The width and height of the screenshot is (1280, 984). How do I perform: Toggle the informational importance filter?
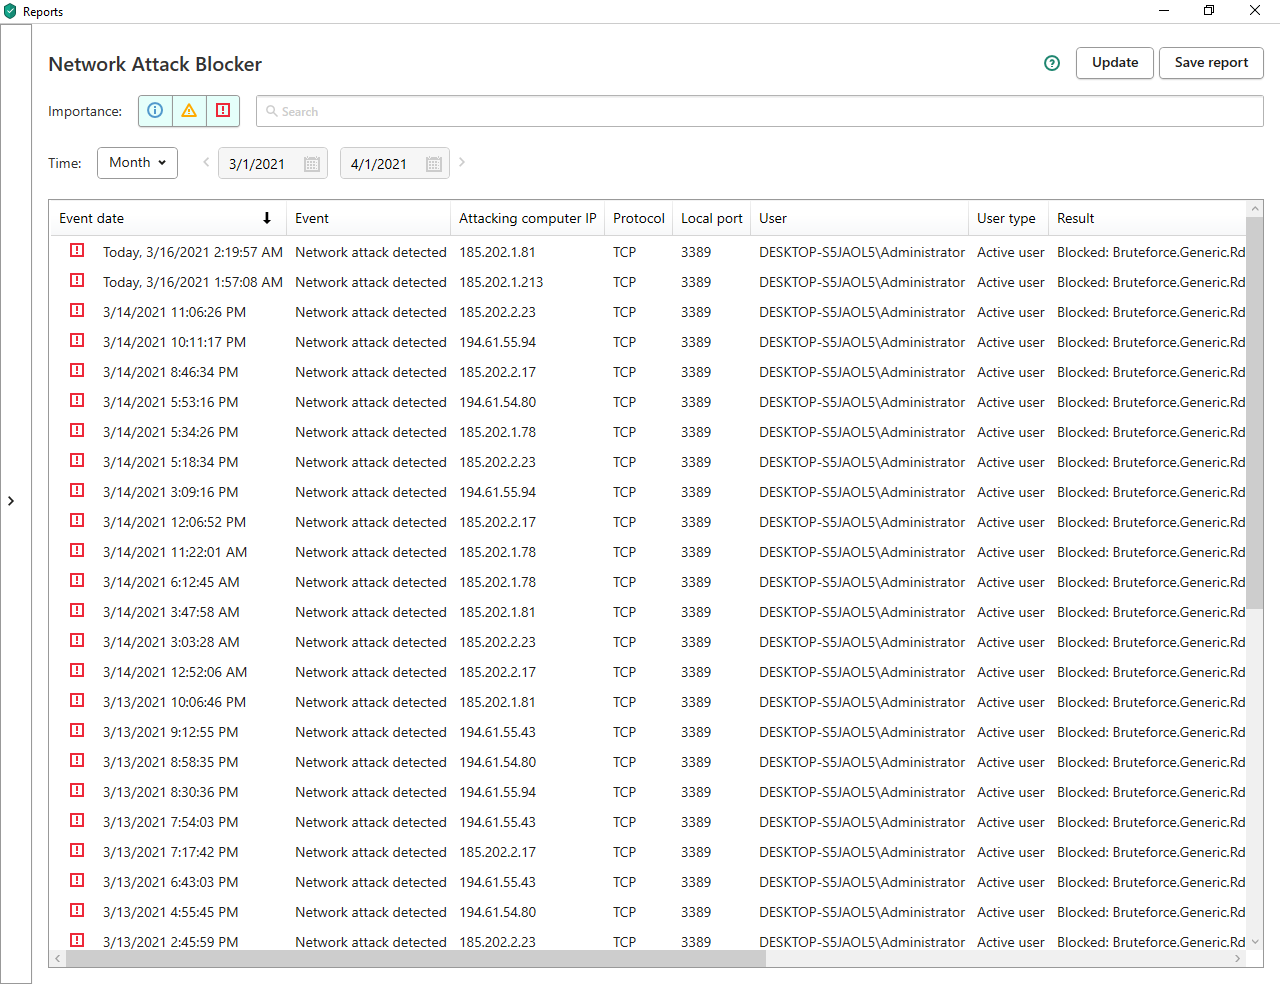(155, 111)
